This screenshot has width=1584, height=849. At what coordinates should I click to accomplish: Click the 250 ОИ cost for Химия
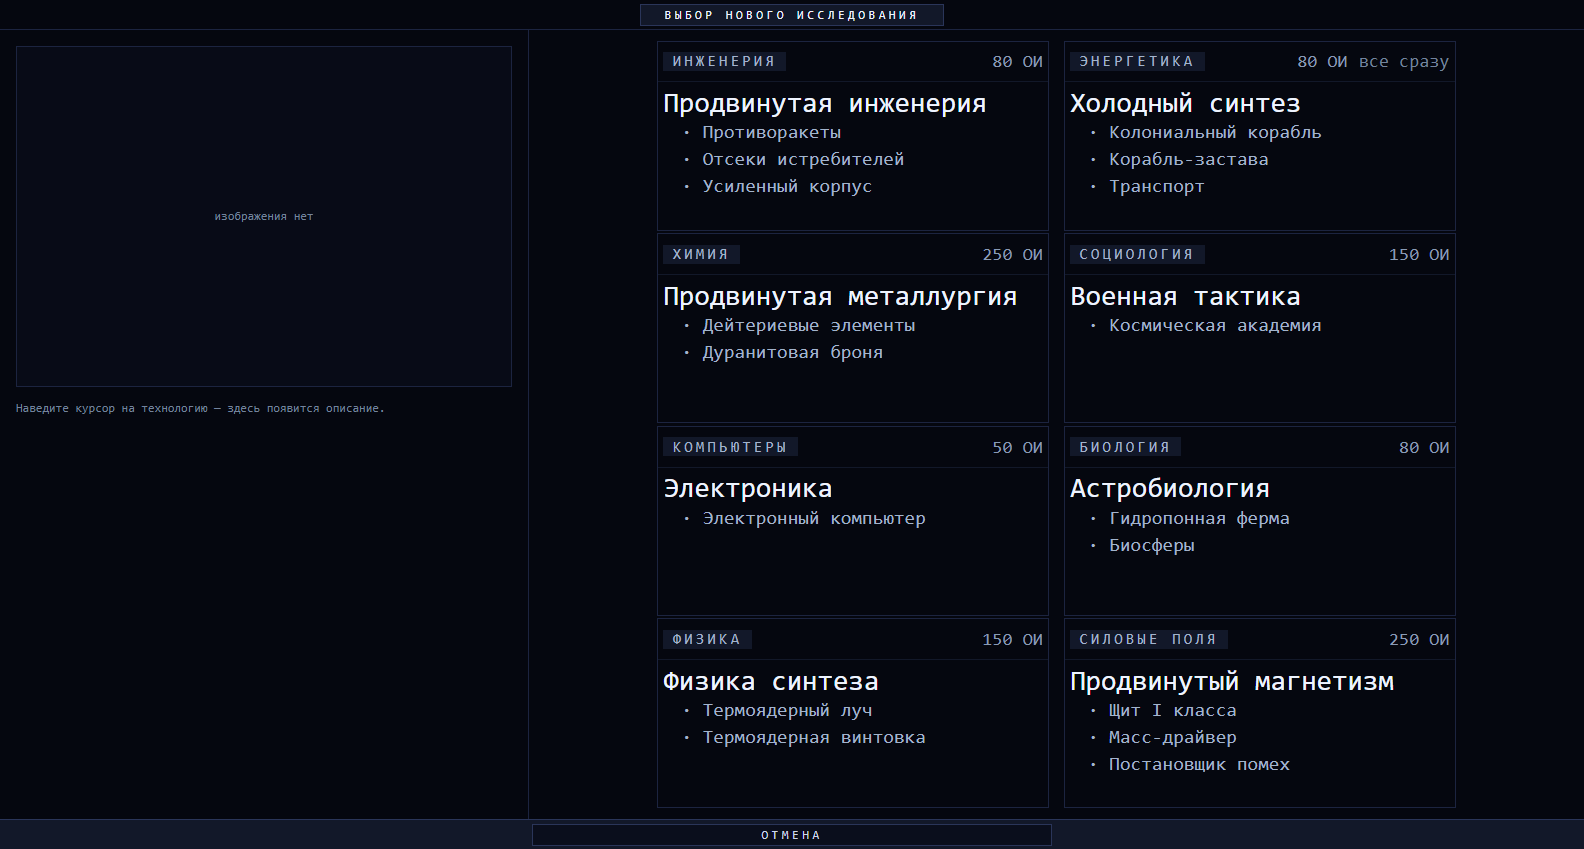[1012, 254]
